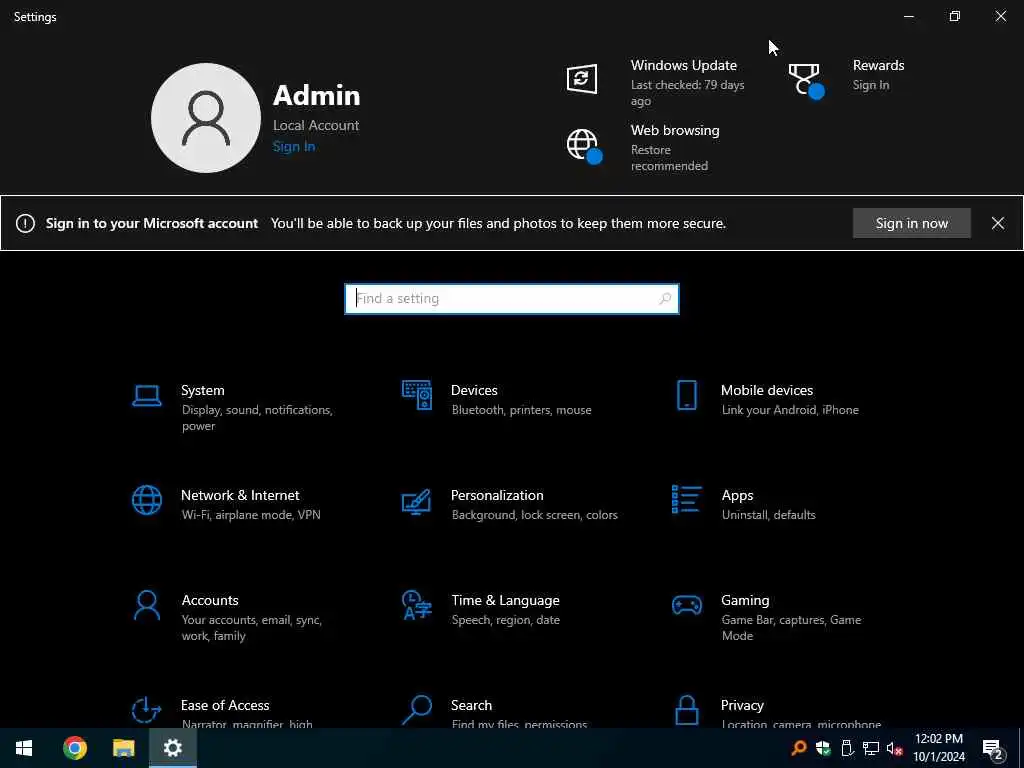1024x768 pixels.
Task: Open the Privacy padlock icon
Action: 686,711
